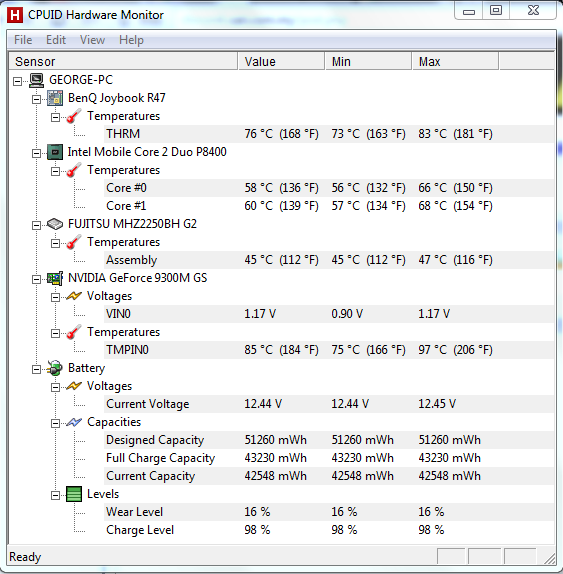Collapse the BenQ Joybook R47 node
This screenshot has height=574, width=563.
click(x=36, y=99)
